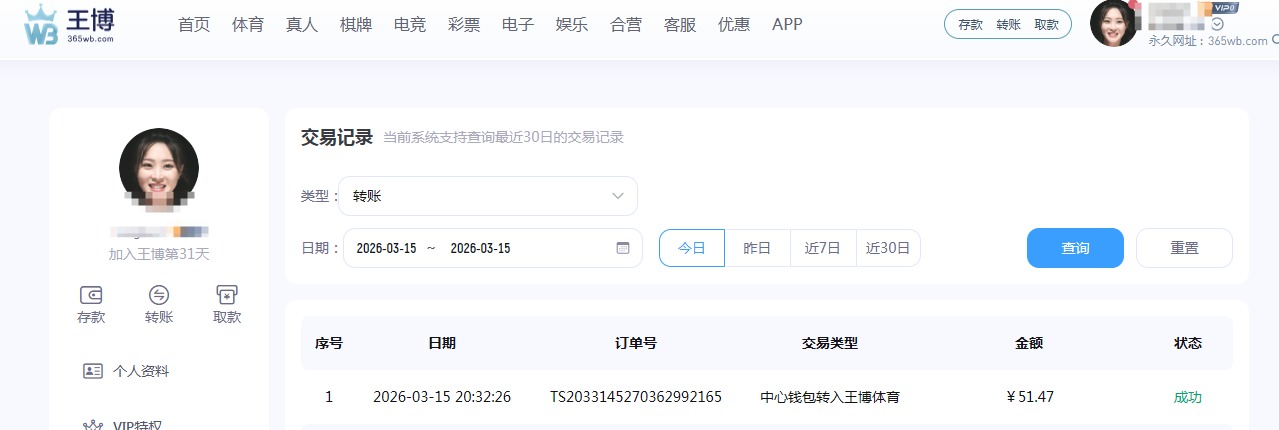The width and height of the screenshot is (1279, 430).
Task: Click the 2026-03-15 20:32:26 timestamp cell
Action: tap(442, 397)
